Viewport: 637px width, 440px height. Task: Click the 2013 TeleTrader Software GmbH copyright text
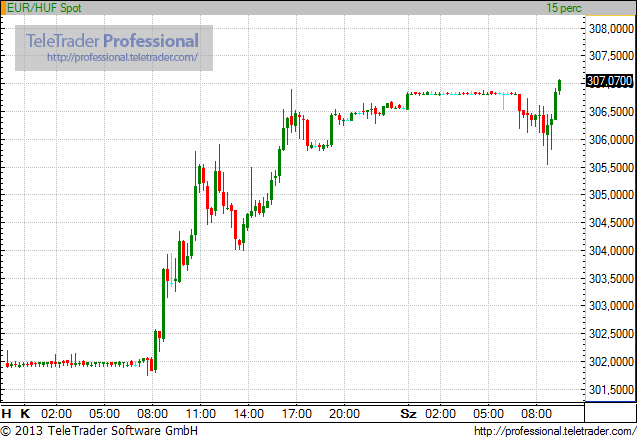pyautogui.click(x=100, y=431)
